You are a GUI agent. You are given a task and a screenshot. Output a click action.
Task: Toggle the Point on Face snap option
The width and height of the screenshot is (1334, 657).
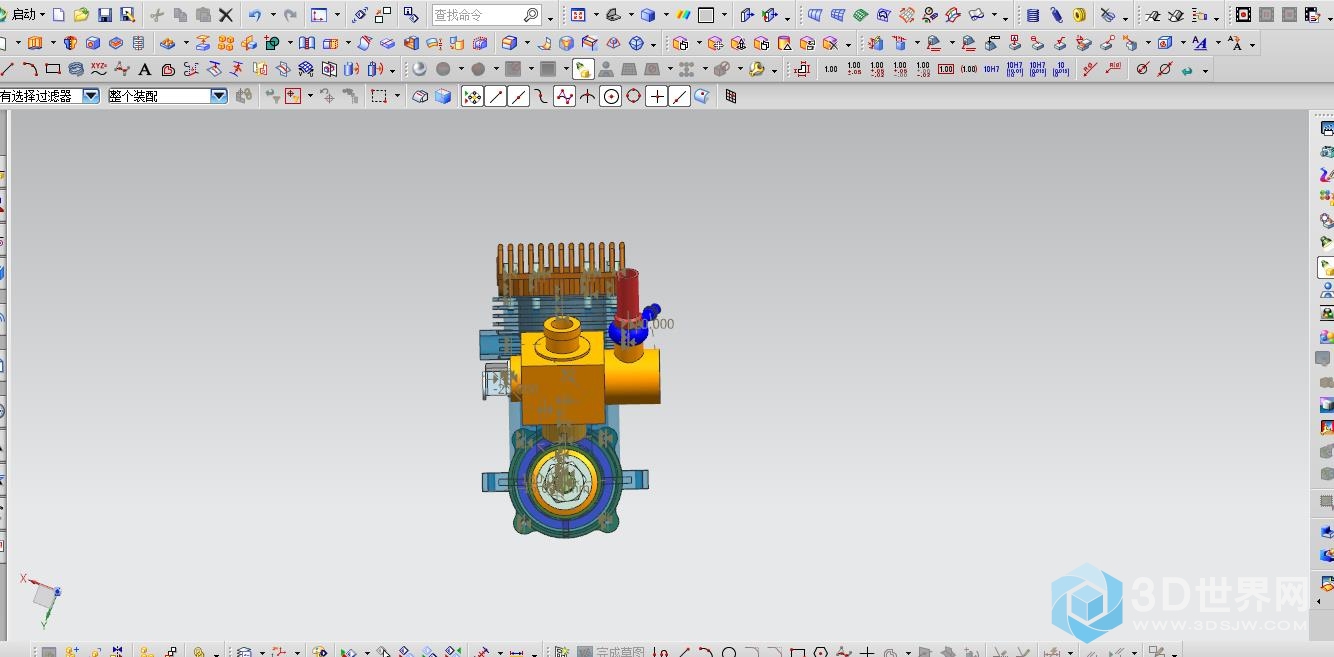click(702, 96)
